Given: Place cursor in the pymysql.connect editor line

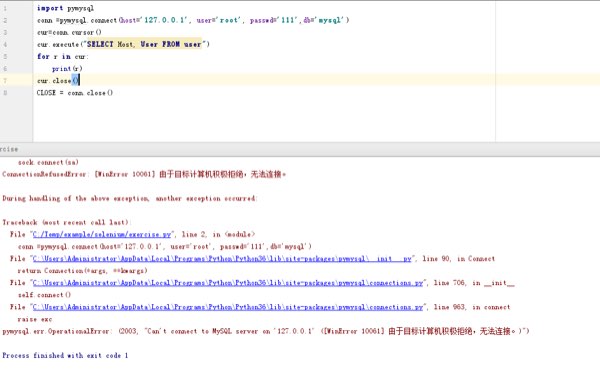Looking at the screenshot, I should click(193, 20).
